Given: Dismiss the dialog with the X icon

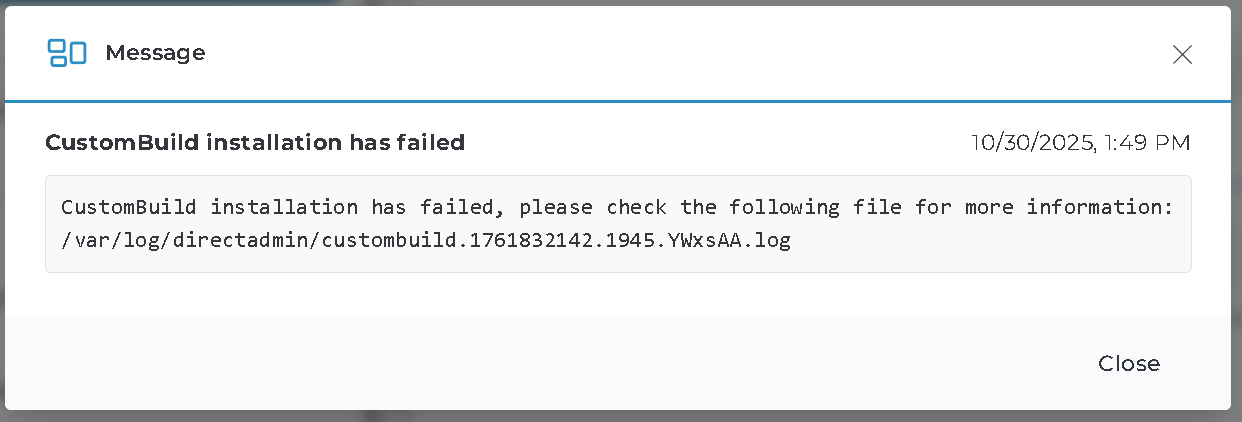Looking at the screenshot, I should point(1182,55).
